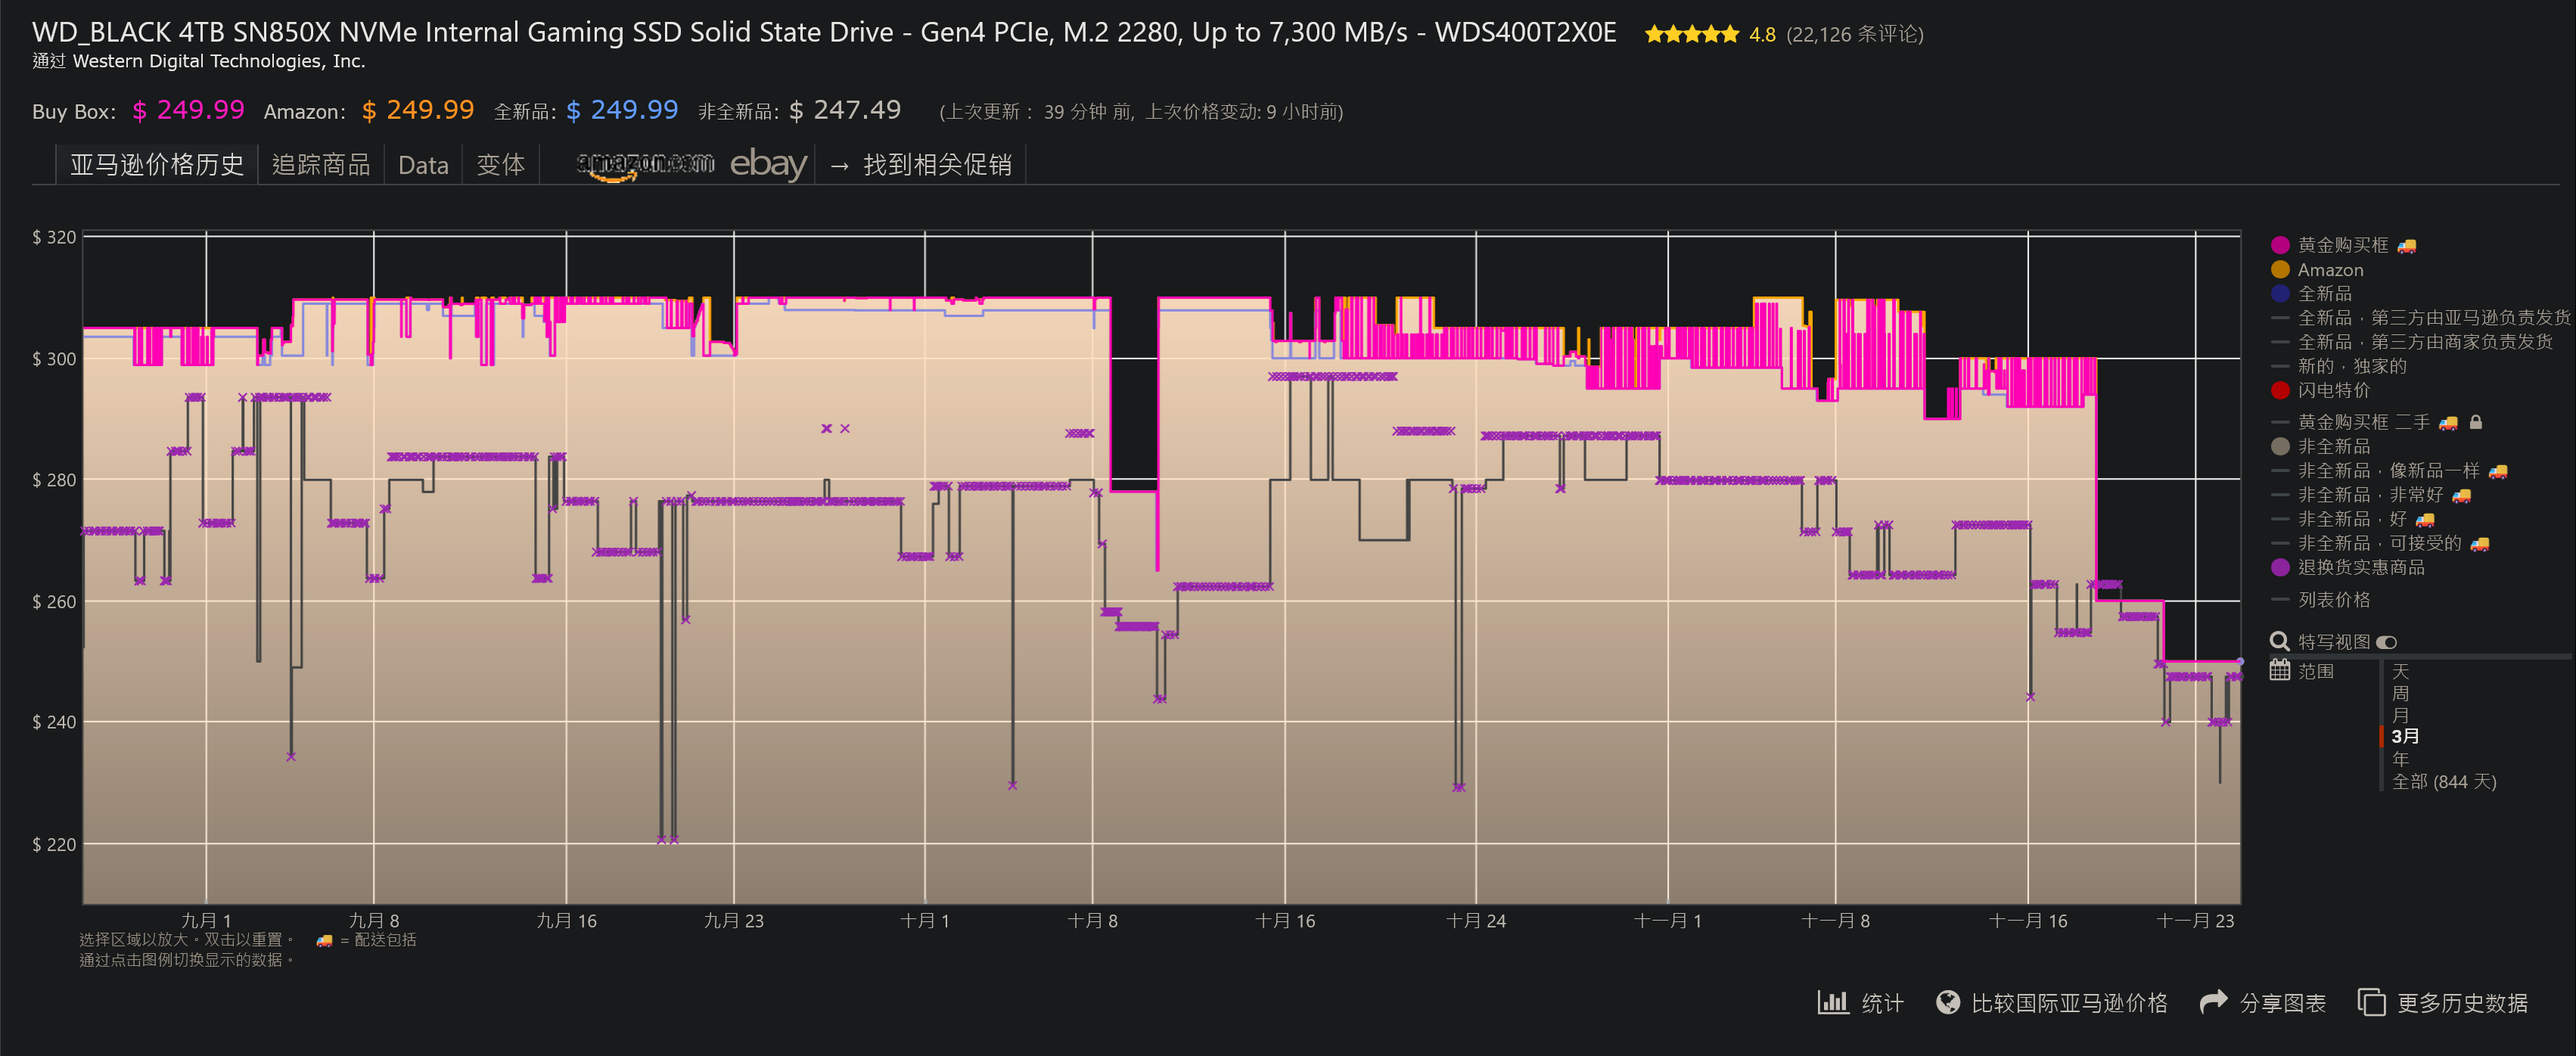Toggle the 退换货实惠商品 purple legend dot
The image size is (2576, 1056).
(2280, 568)
